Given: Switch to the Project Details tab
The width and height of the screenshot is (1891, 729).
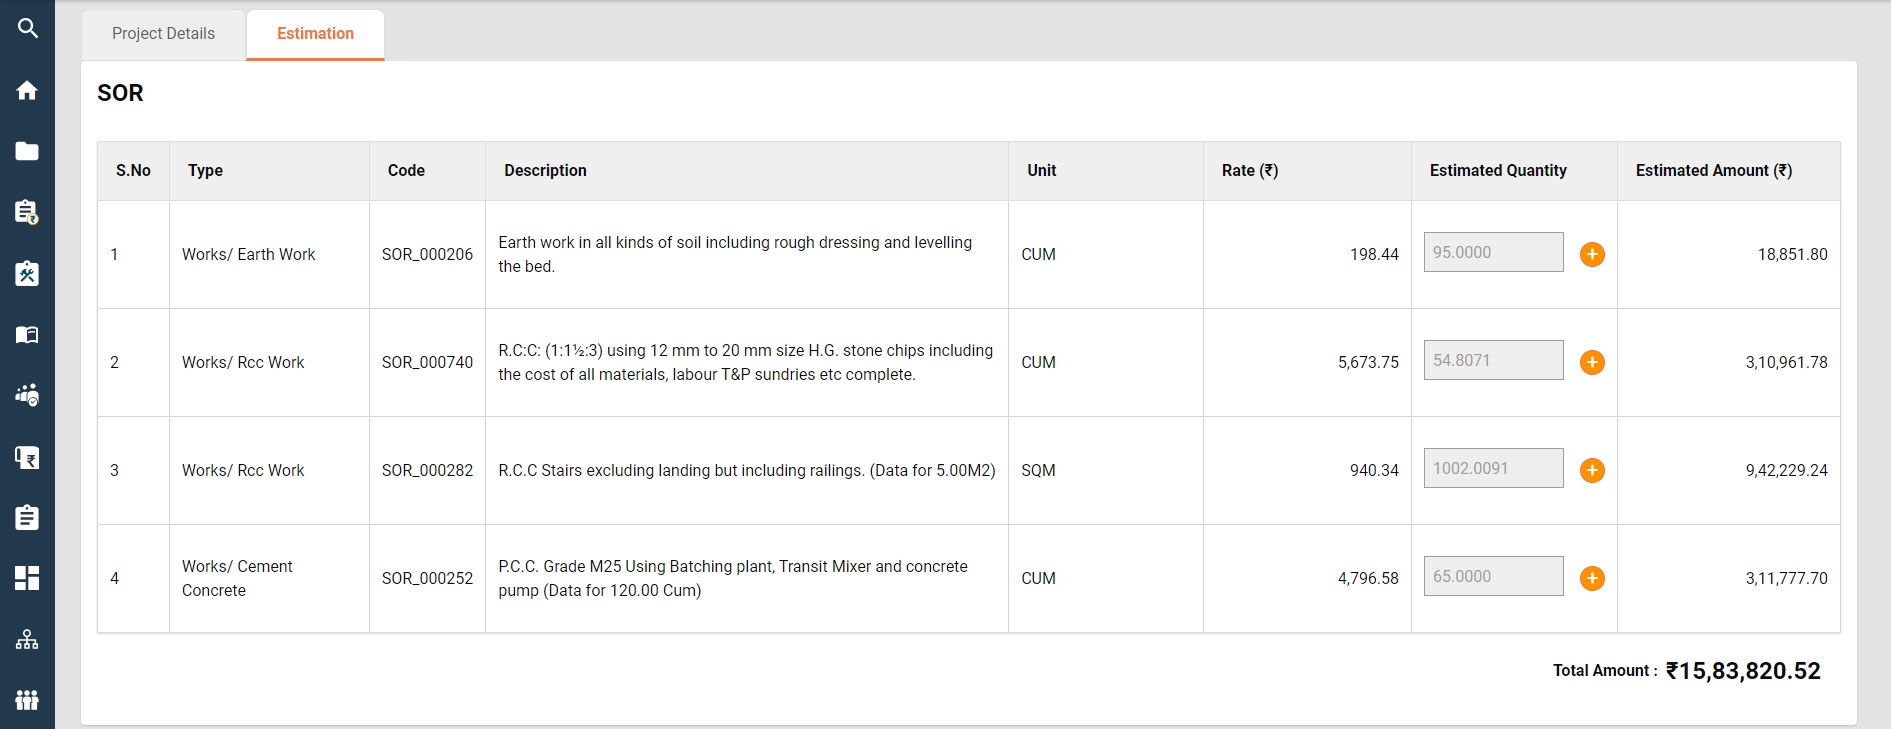Looking at the screenshot, I should click(163, 34).
